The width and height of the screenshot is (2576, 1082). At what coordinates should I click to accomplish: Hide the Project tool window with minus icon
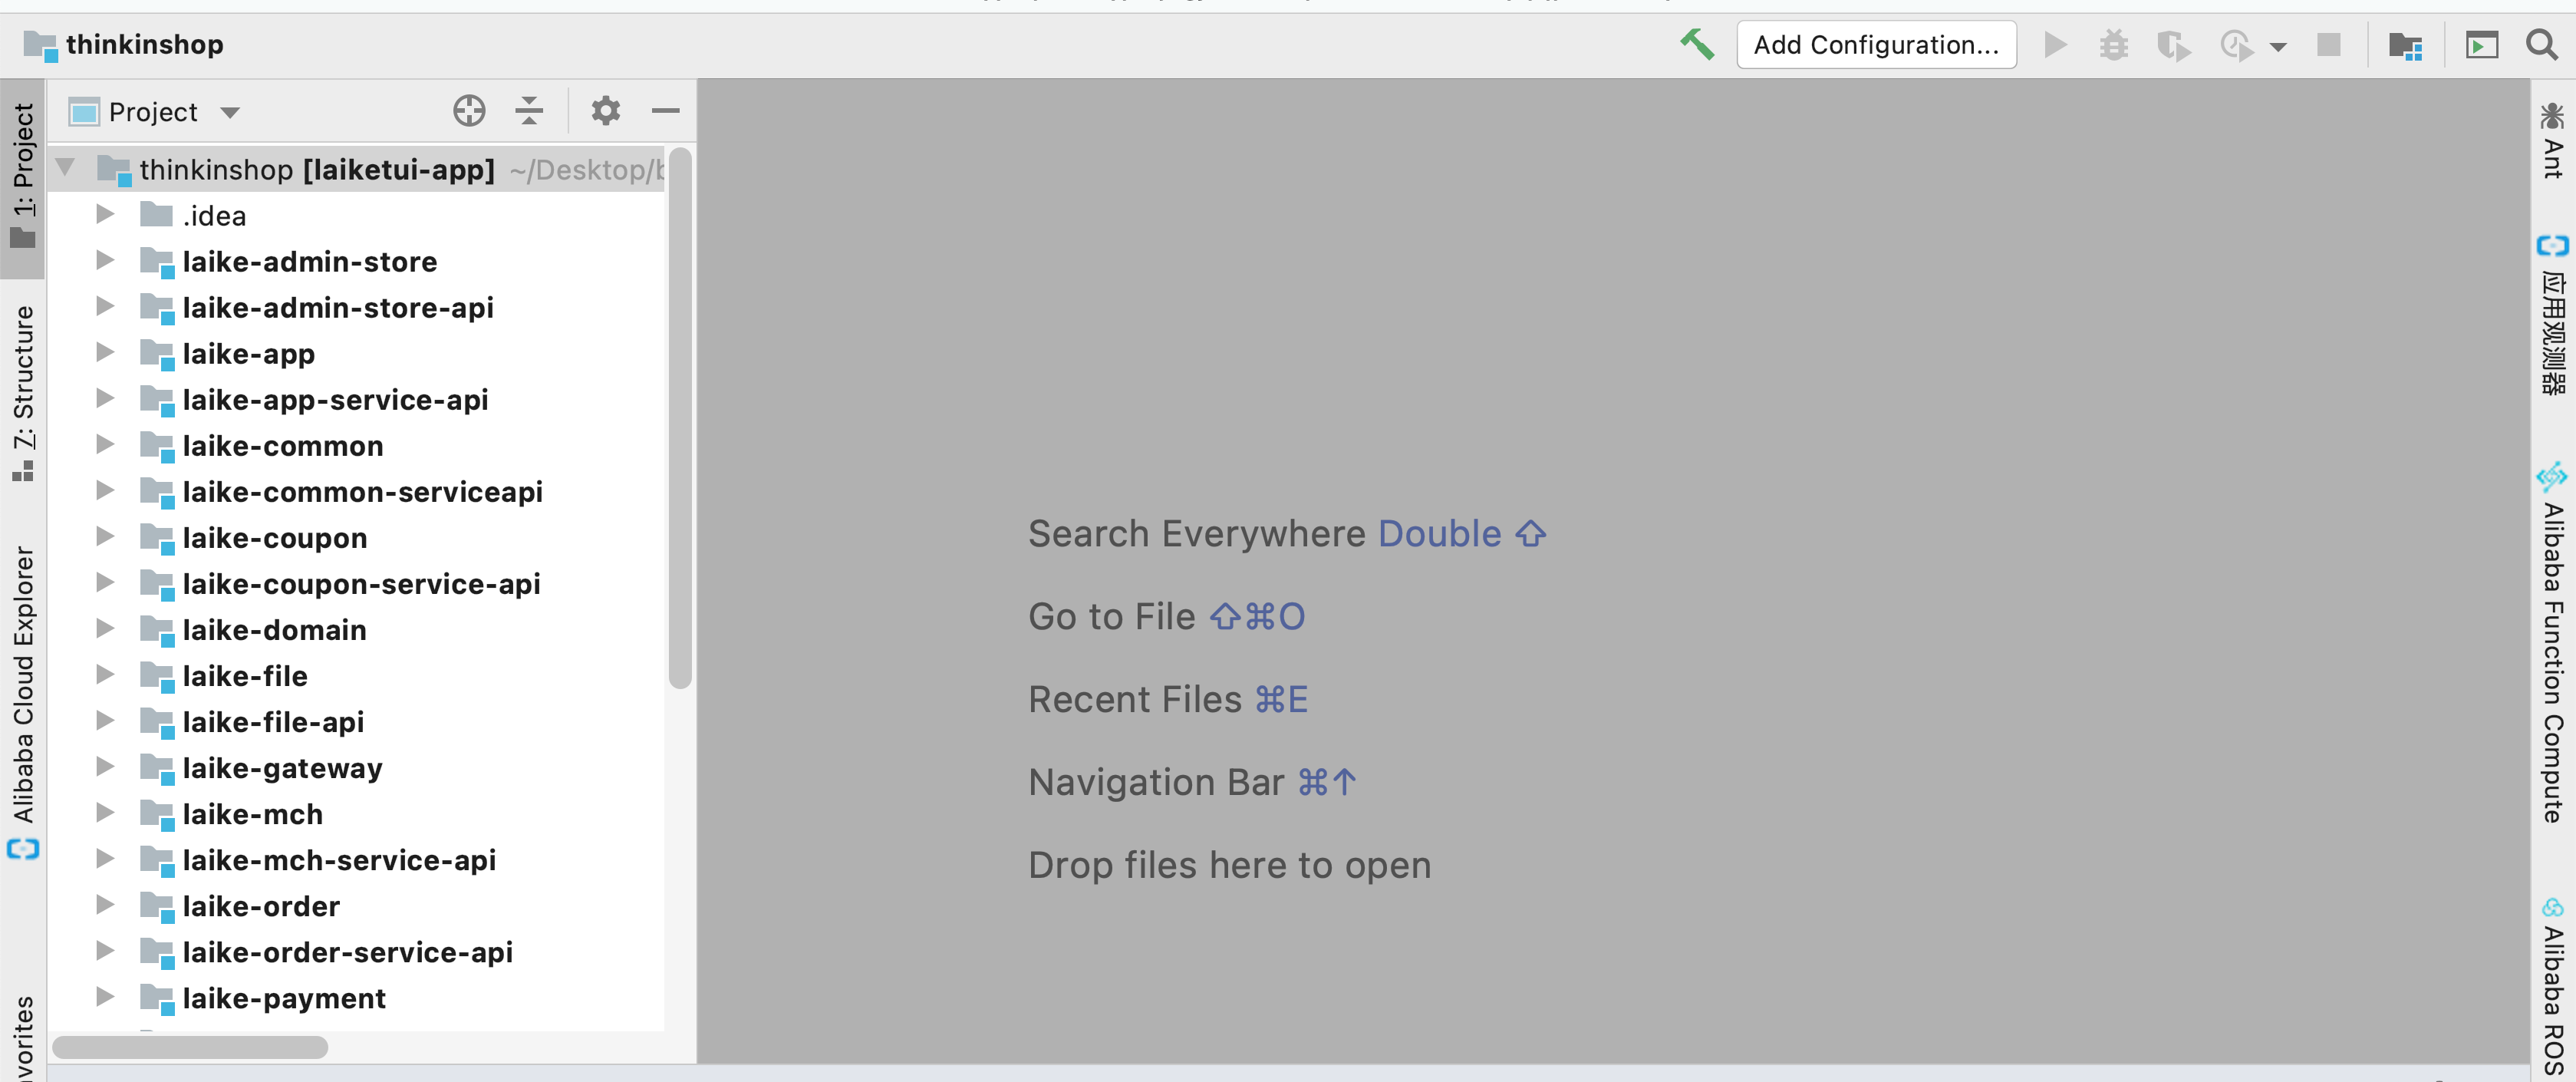(665, 110)
